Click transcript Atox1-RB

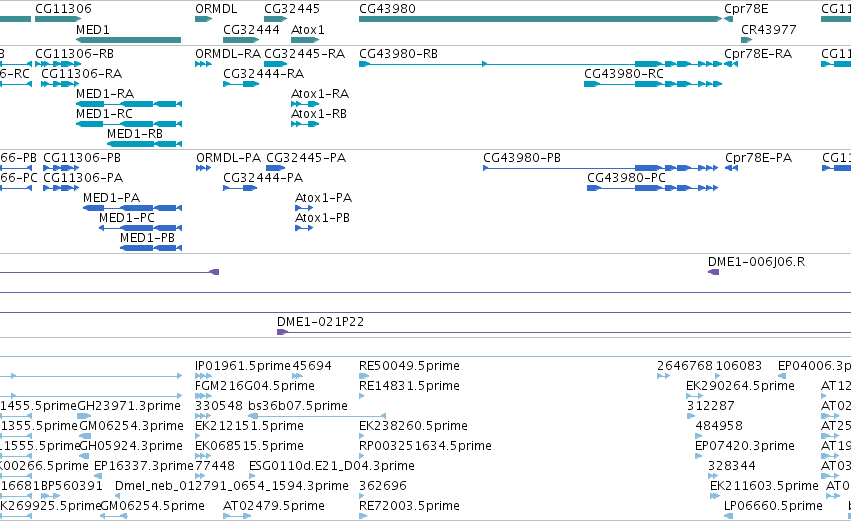click(x=305, y=124)
